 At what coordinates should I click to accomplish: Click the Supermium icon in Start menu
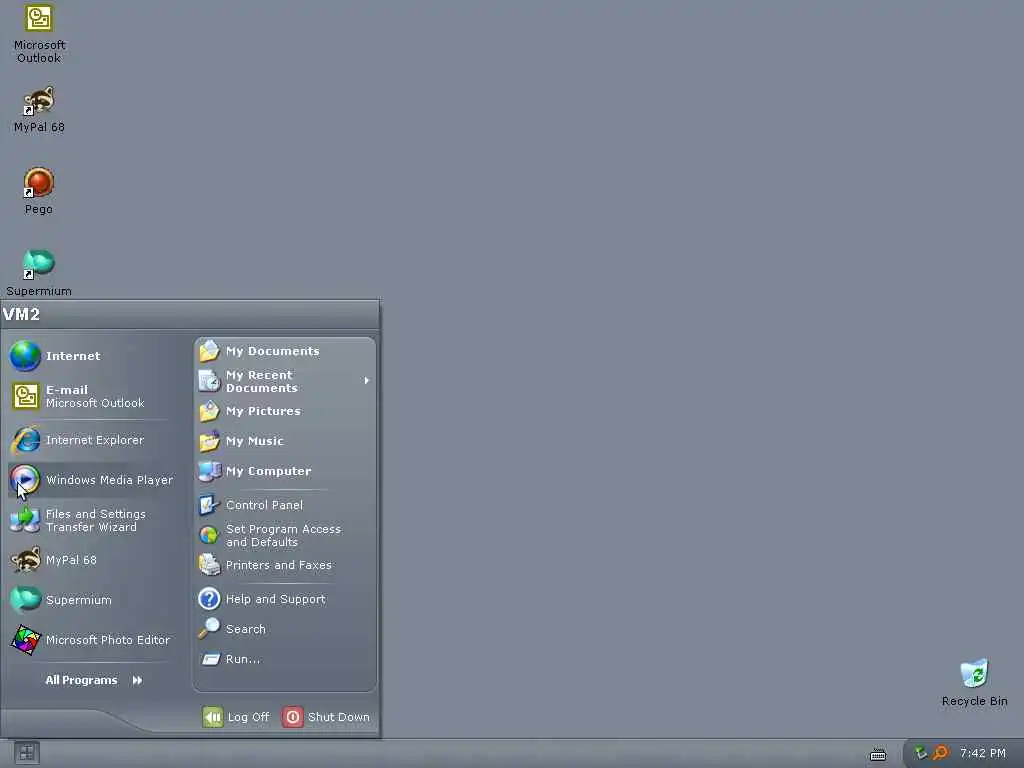tap(25, 600)
